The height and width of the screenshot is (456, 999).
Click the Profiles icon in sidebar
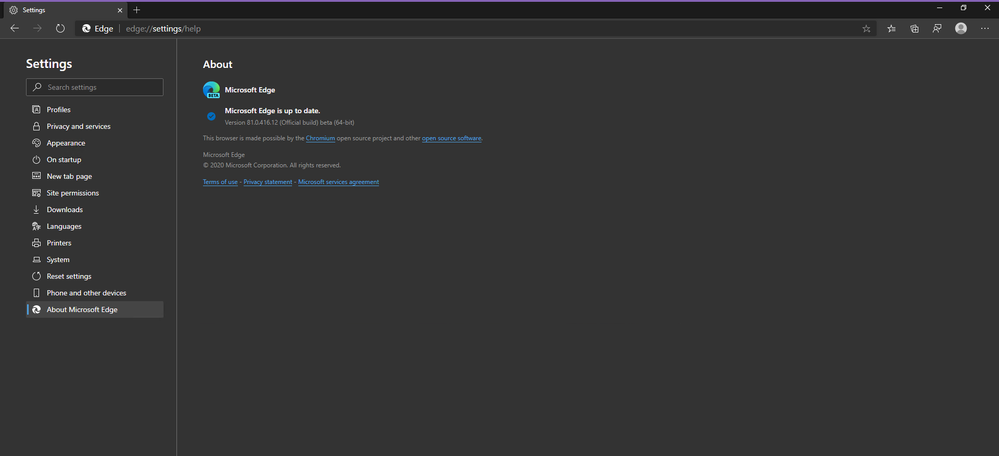click(x=36, y=110)
